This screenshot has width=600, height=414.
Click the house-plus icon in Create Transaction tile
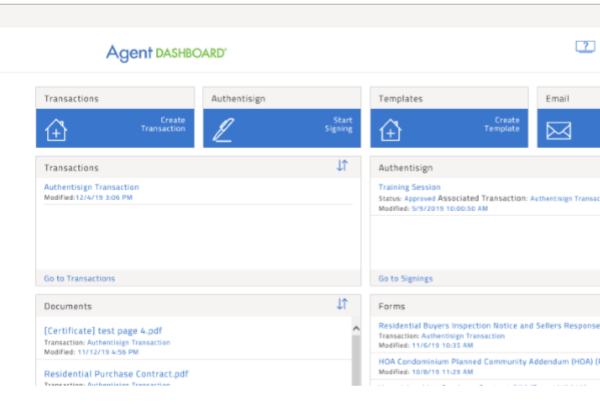[x=56, y=130]
